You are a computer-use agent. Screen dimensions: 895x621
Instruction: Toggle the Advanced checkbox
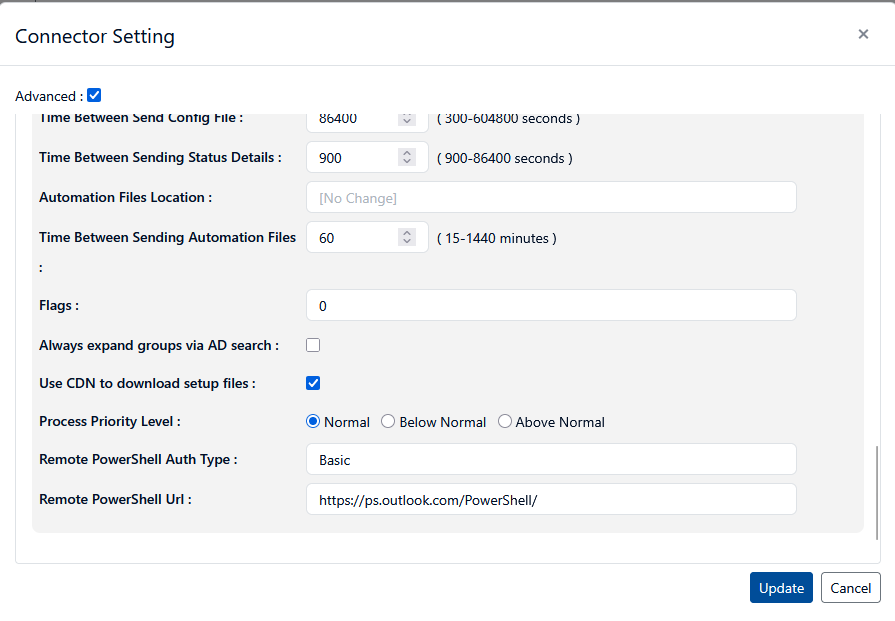pyautogui.click(x=94, y=96)
